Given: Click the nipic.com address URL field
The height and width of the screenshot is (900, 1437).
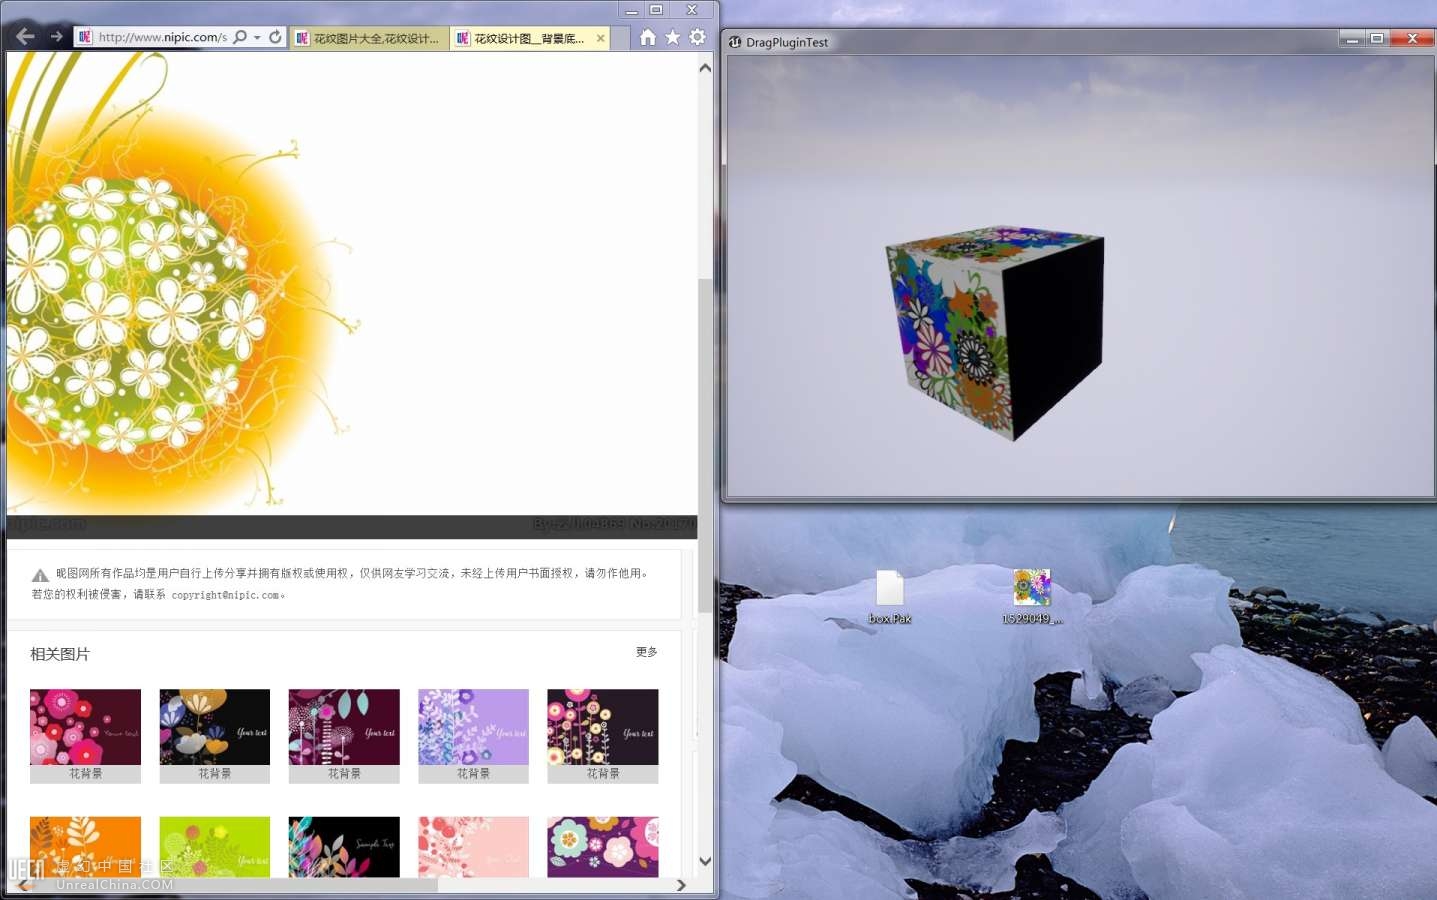Looking at the screenshot, I should [160, 37].
